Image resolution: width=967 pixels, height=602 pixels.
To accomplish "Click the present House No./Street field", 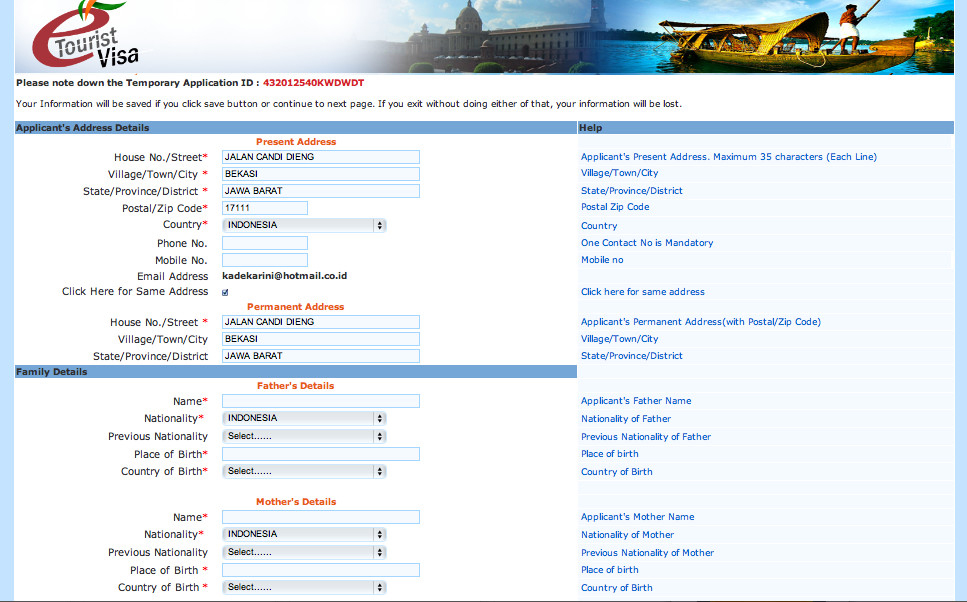I will (x=320, y=157).
